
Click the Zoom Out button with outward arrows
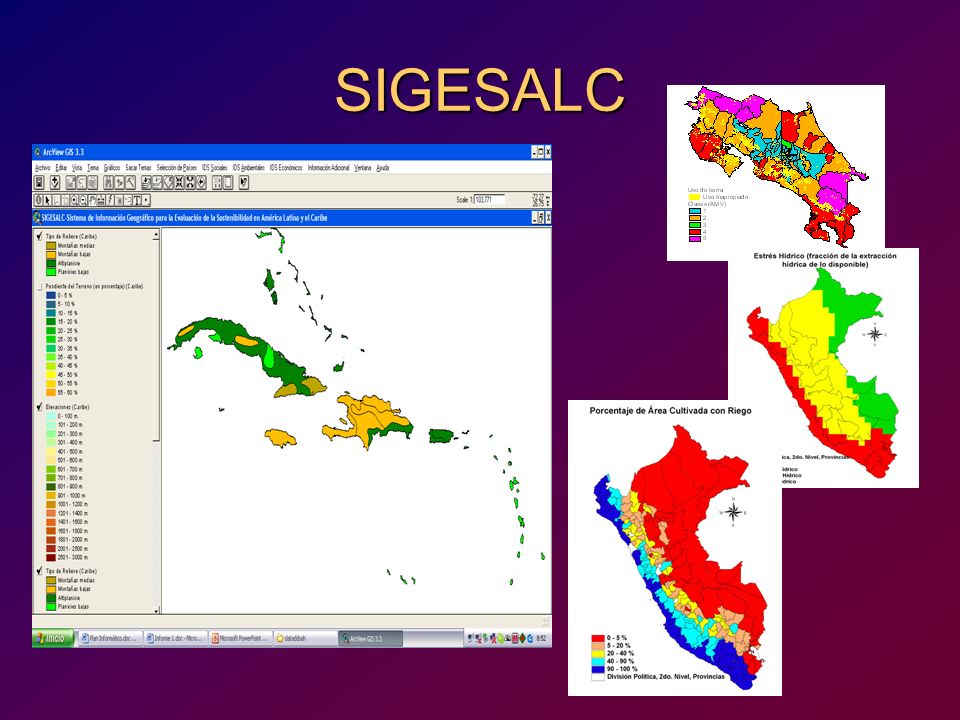(x=190, y=182)
